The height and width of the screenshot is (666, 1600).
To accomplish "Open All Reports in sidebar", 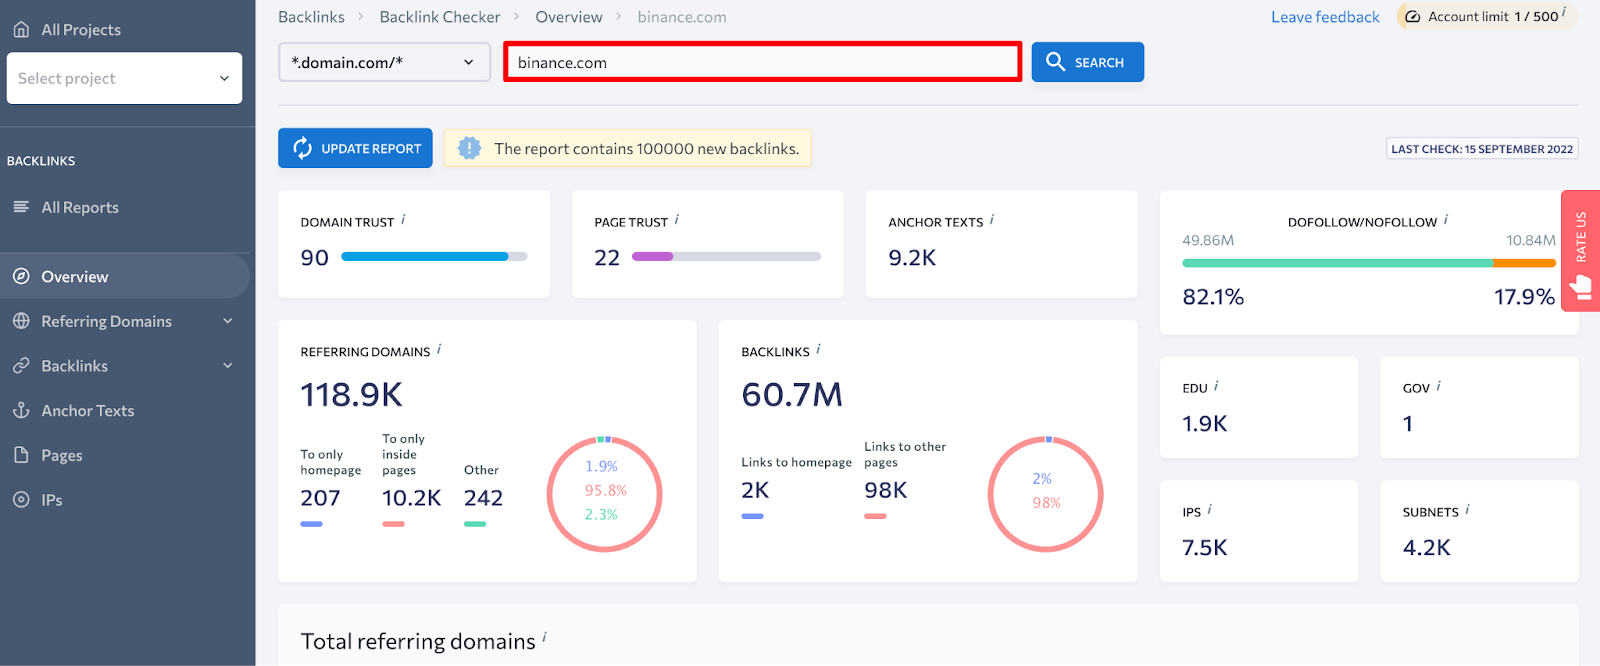I will 80,207.
